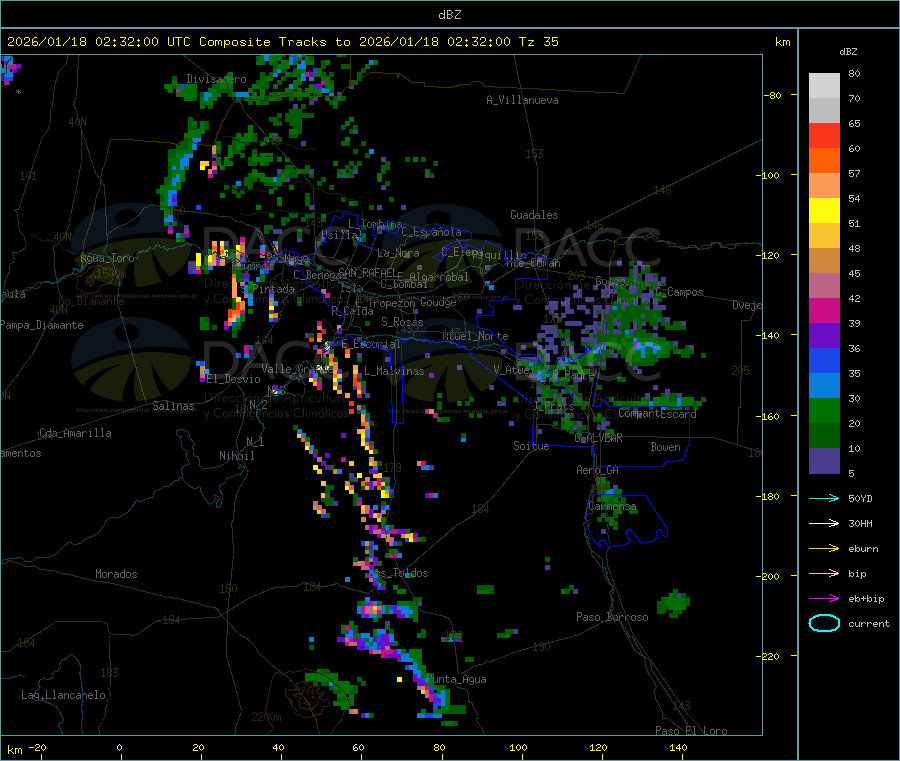This screenshot has height=761, width=900.
Task: Click the Paso_El_Loro map label
Action: pyautogui.click(x=691, y=731)
